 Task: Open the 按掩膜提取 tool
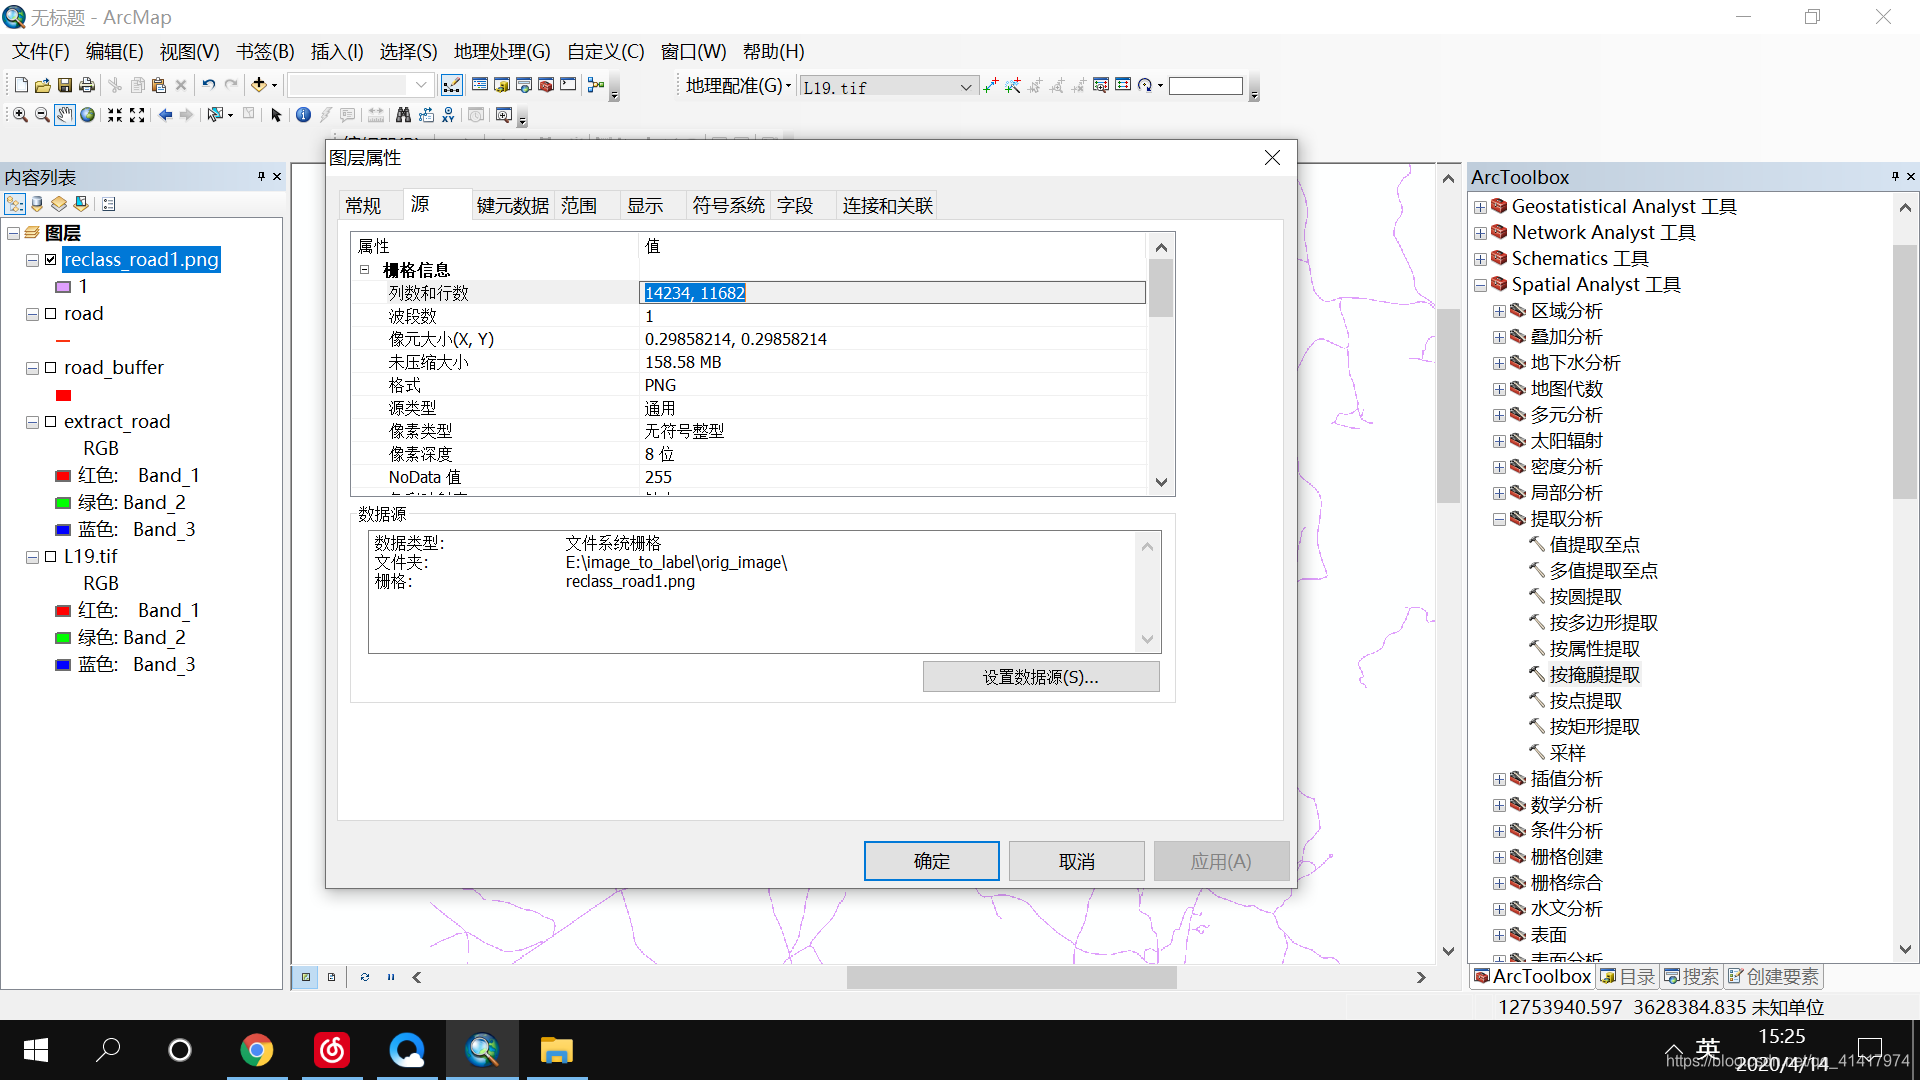(1594, 675)
